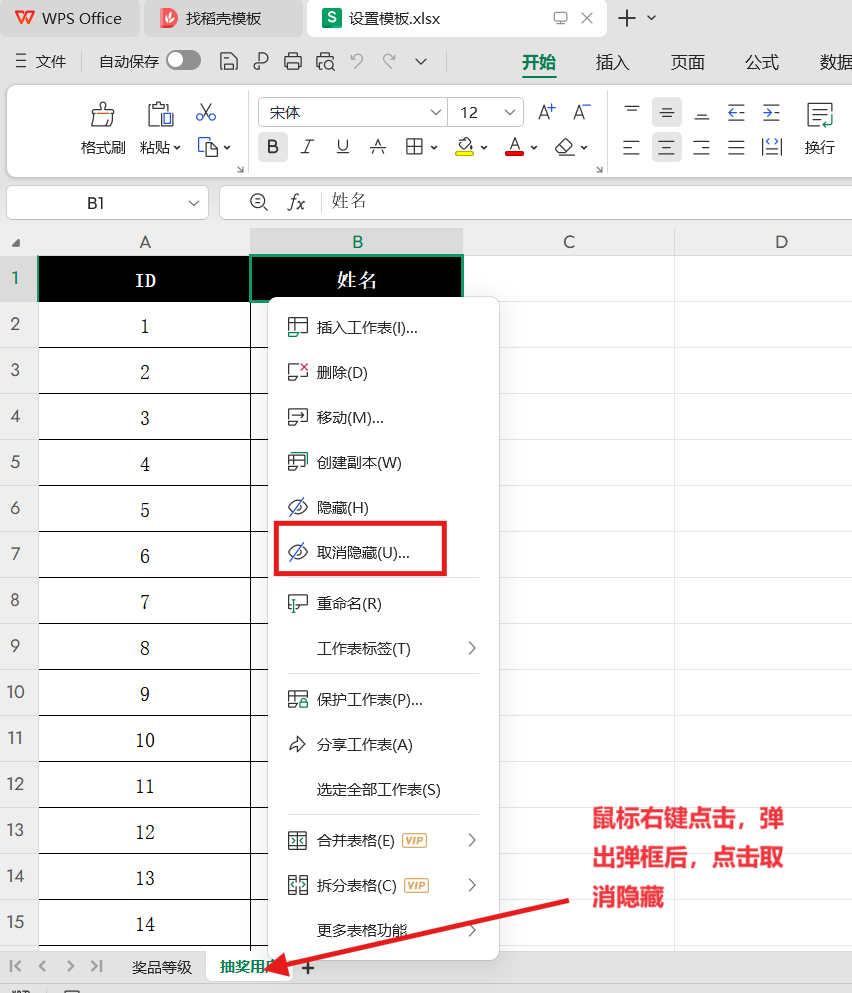
Task: Click the formula bar input field
Action: tap(580, 202)
